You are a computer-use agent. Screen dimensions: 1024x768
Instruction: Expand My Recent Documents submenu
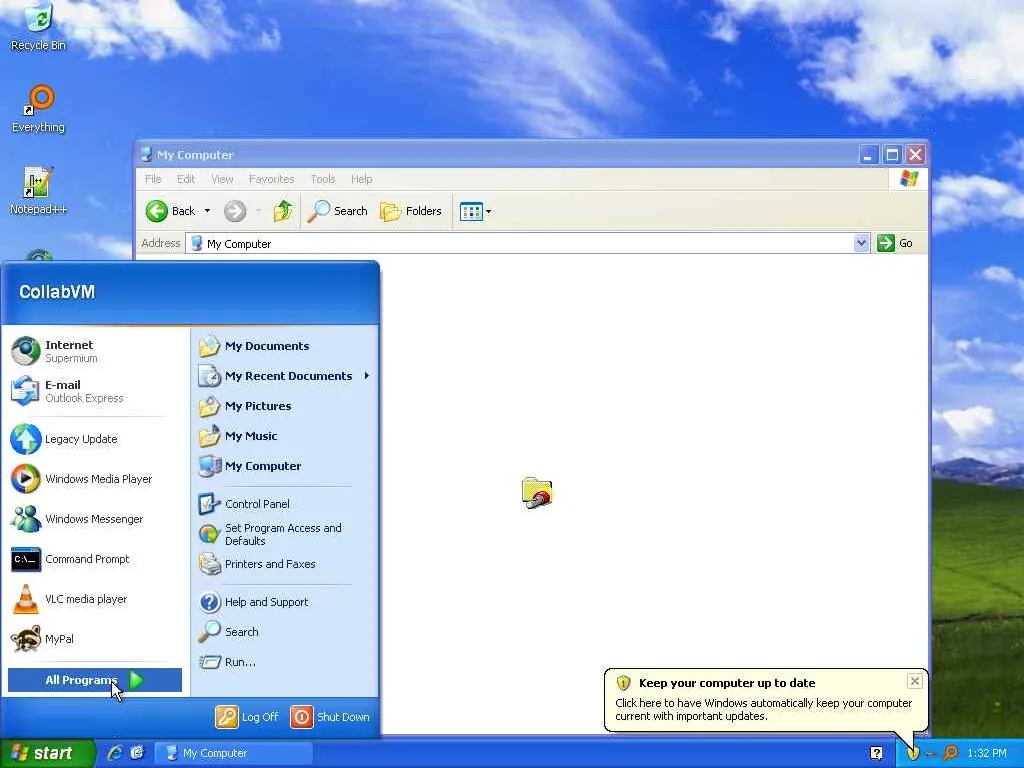click(x=285, y=376)
